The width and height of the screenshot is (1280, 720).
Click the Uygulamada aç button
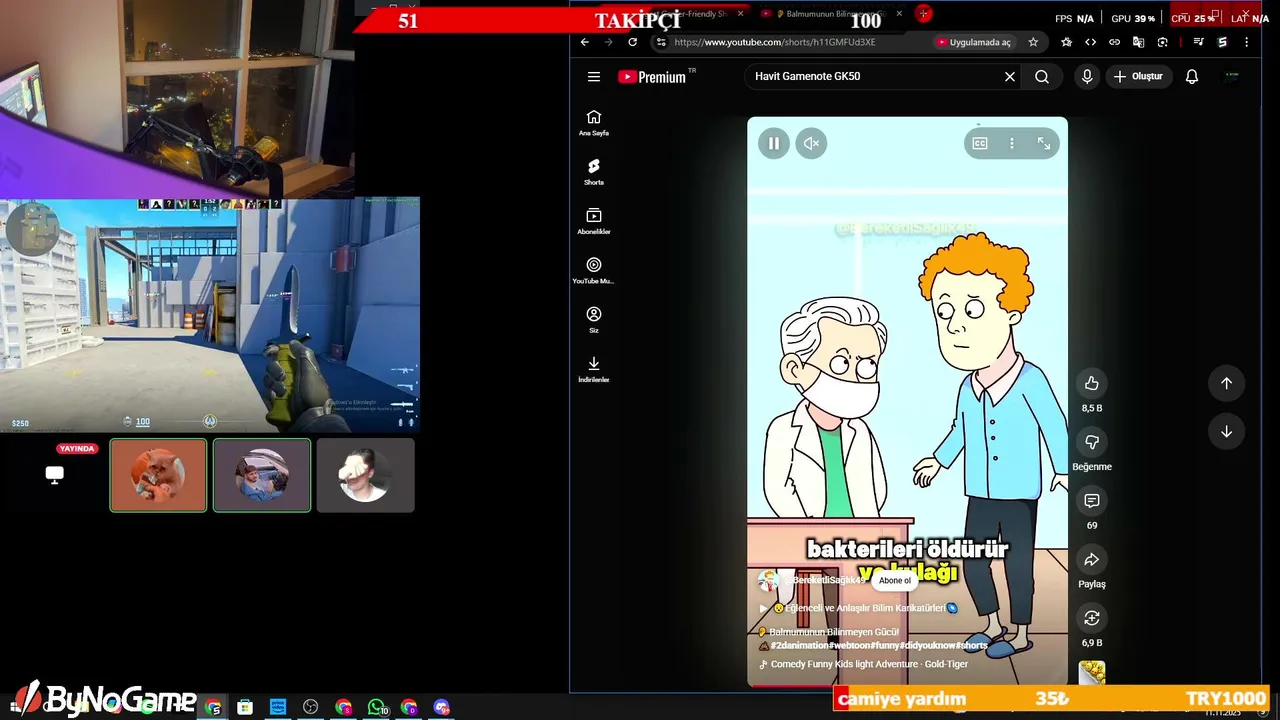[x=974, y=42]
